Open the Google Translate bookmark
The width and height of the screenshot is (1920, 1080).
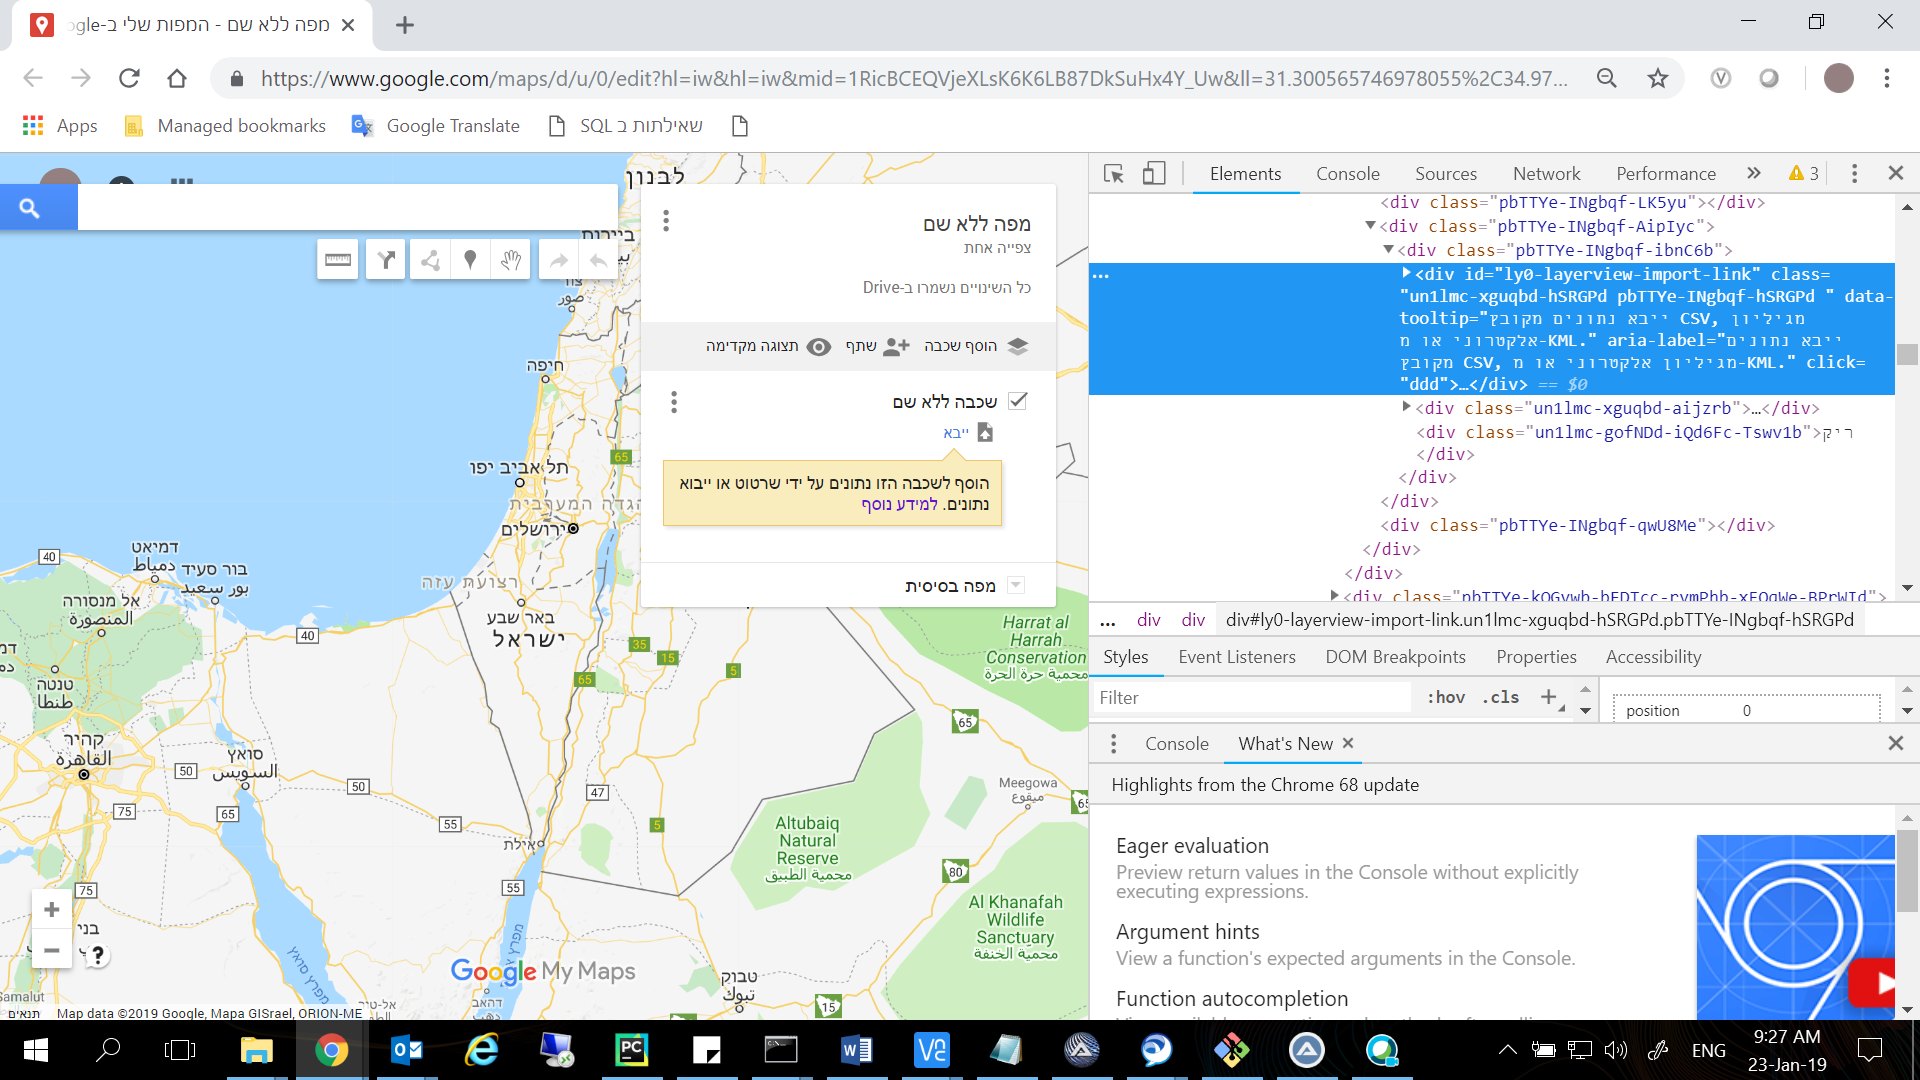(x=436, y=126)
